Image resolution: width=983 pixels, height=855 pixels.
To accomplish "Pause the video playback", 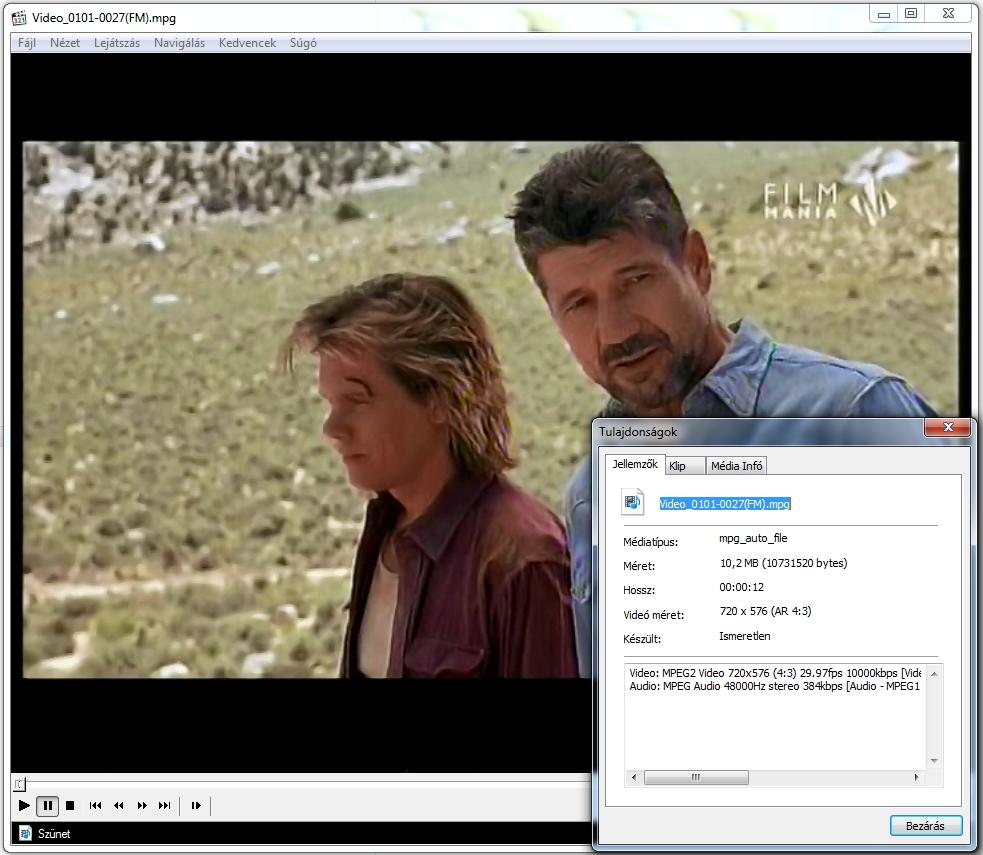I will pos(47,805).
